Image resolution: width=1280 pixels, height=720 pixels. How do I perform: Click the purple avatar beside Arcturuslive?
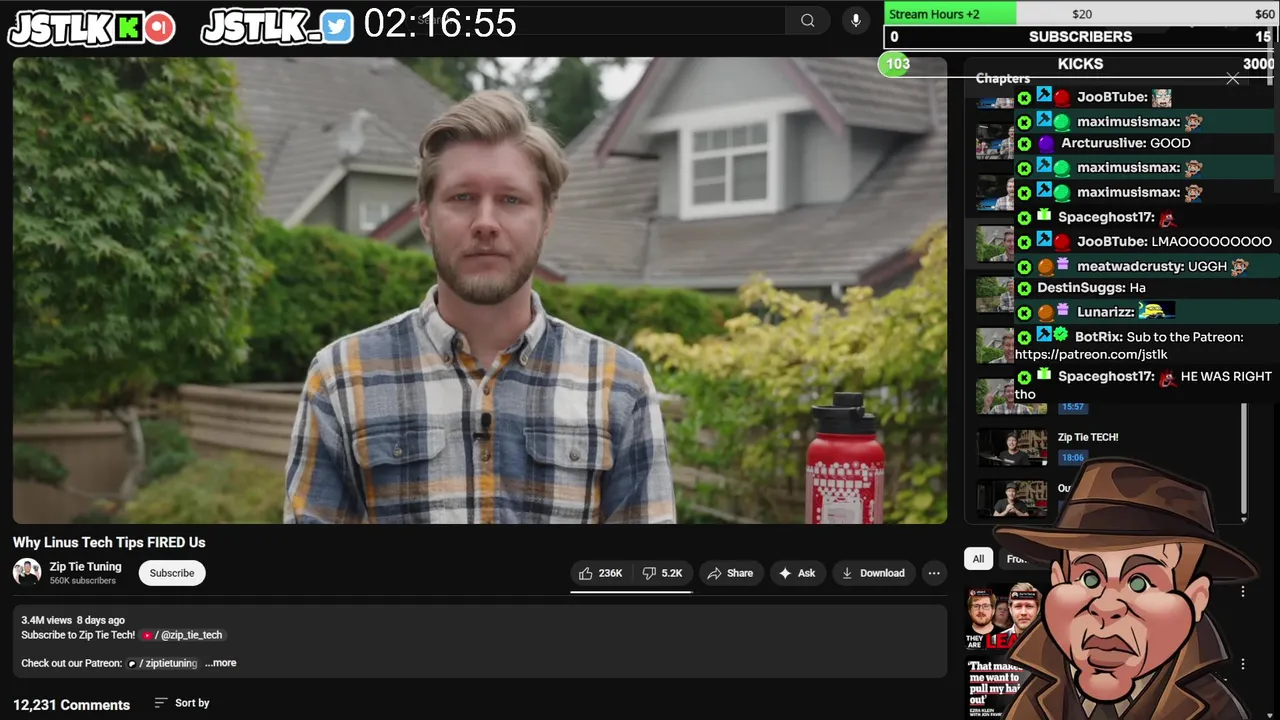coord(1046,144)
